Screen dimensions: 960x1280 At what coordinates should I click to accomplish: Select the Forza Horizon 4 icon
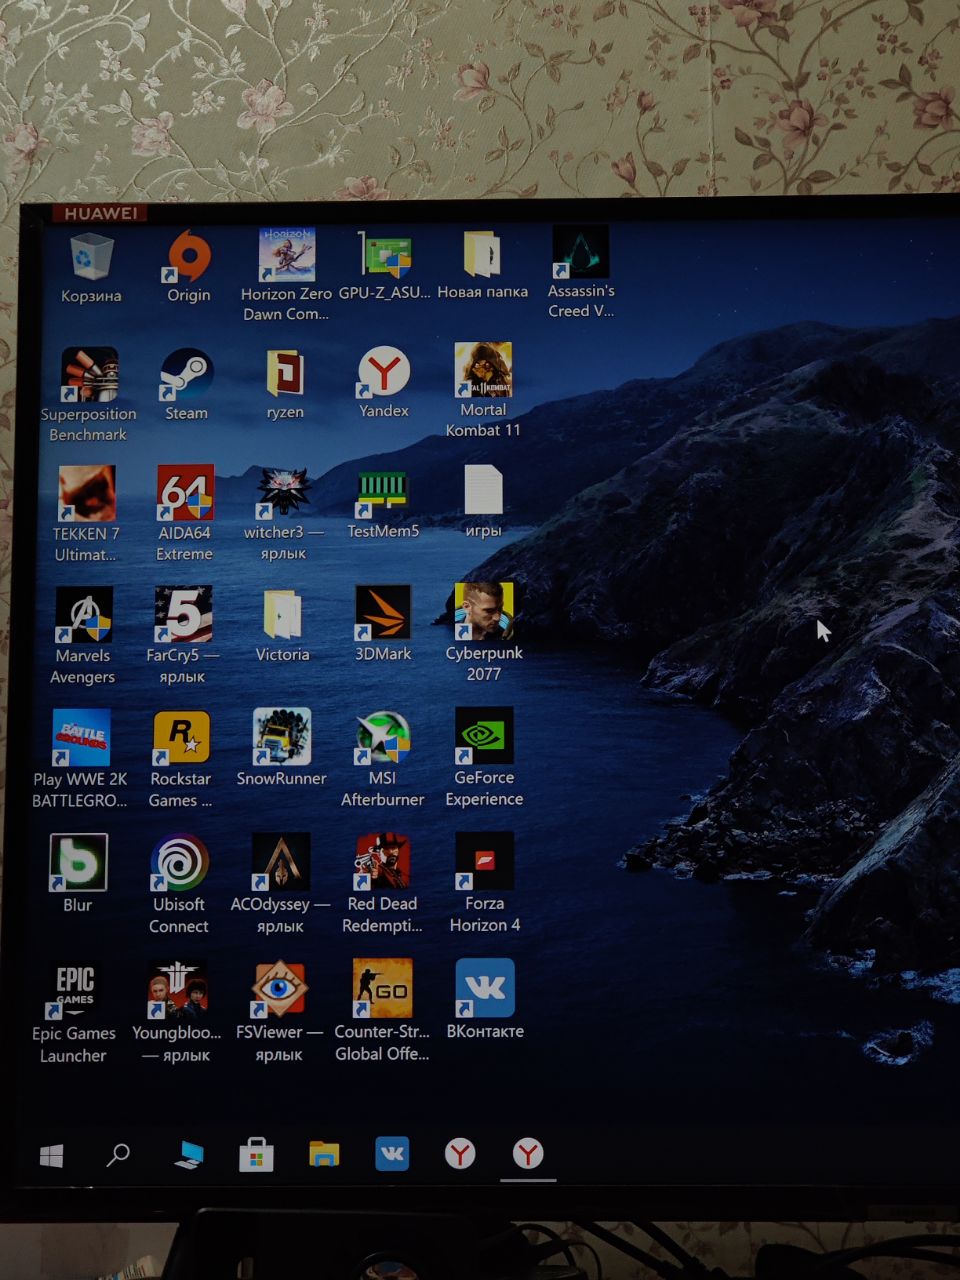(x=484, y=861)
